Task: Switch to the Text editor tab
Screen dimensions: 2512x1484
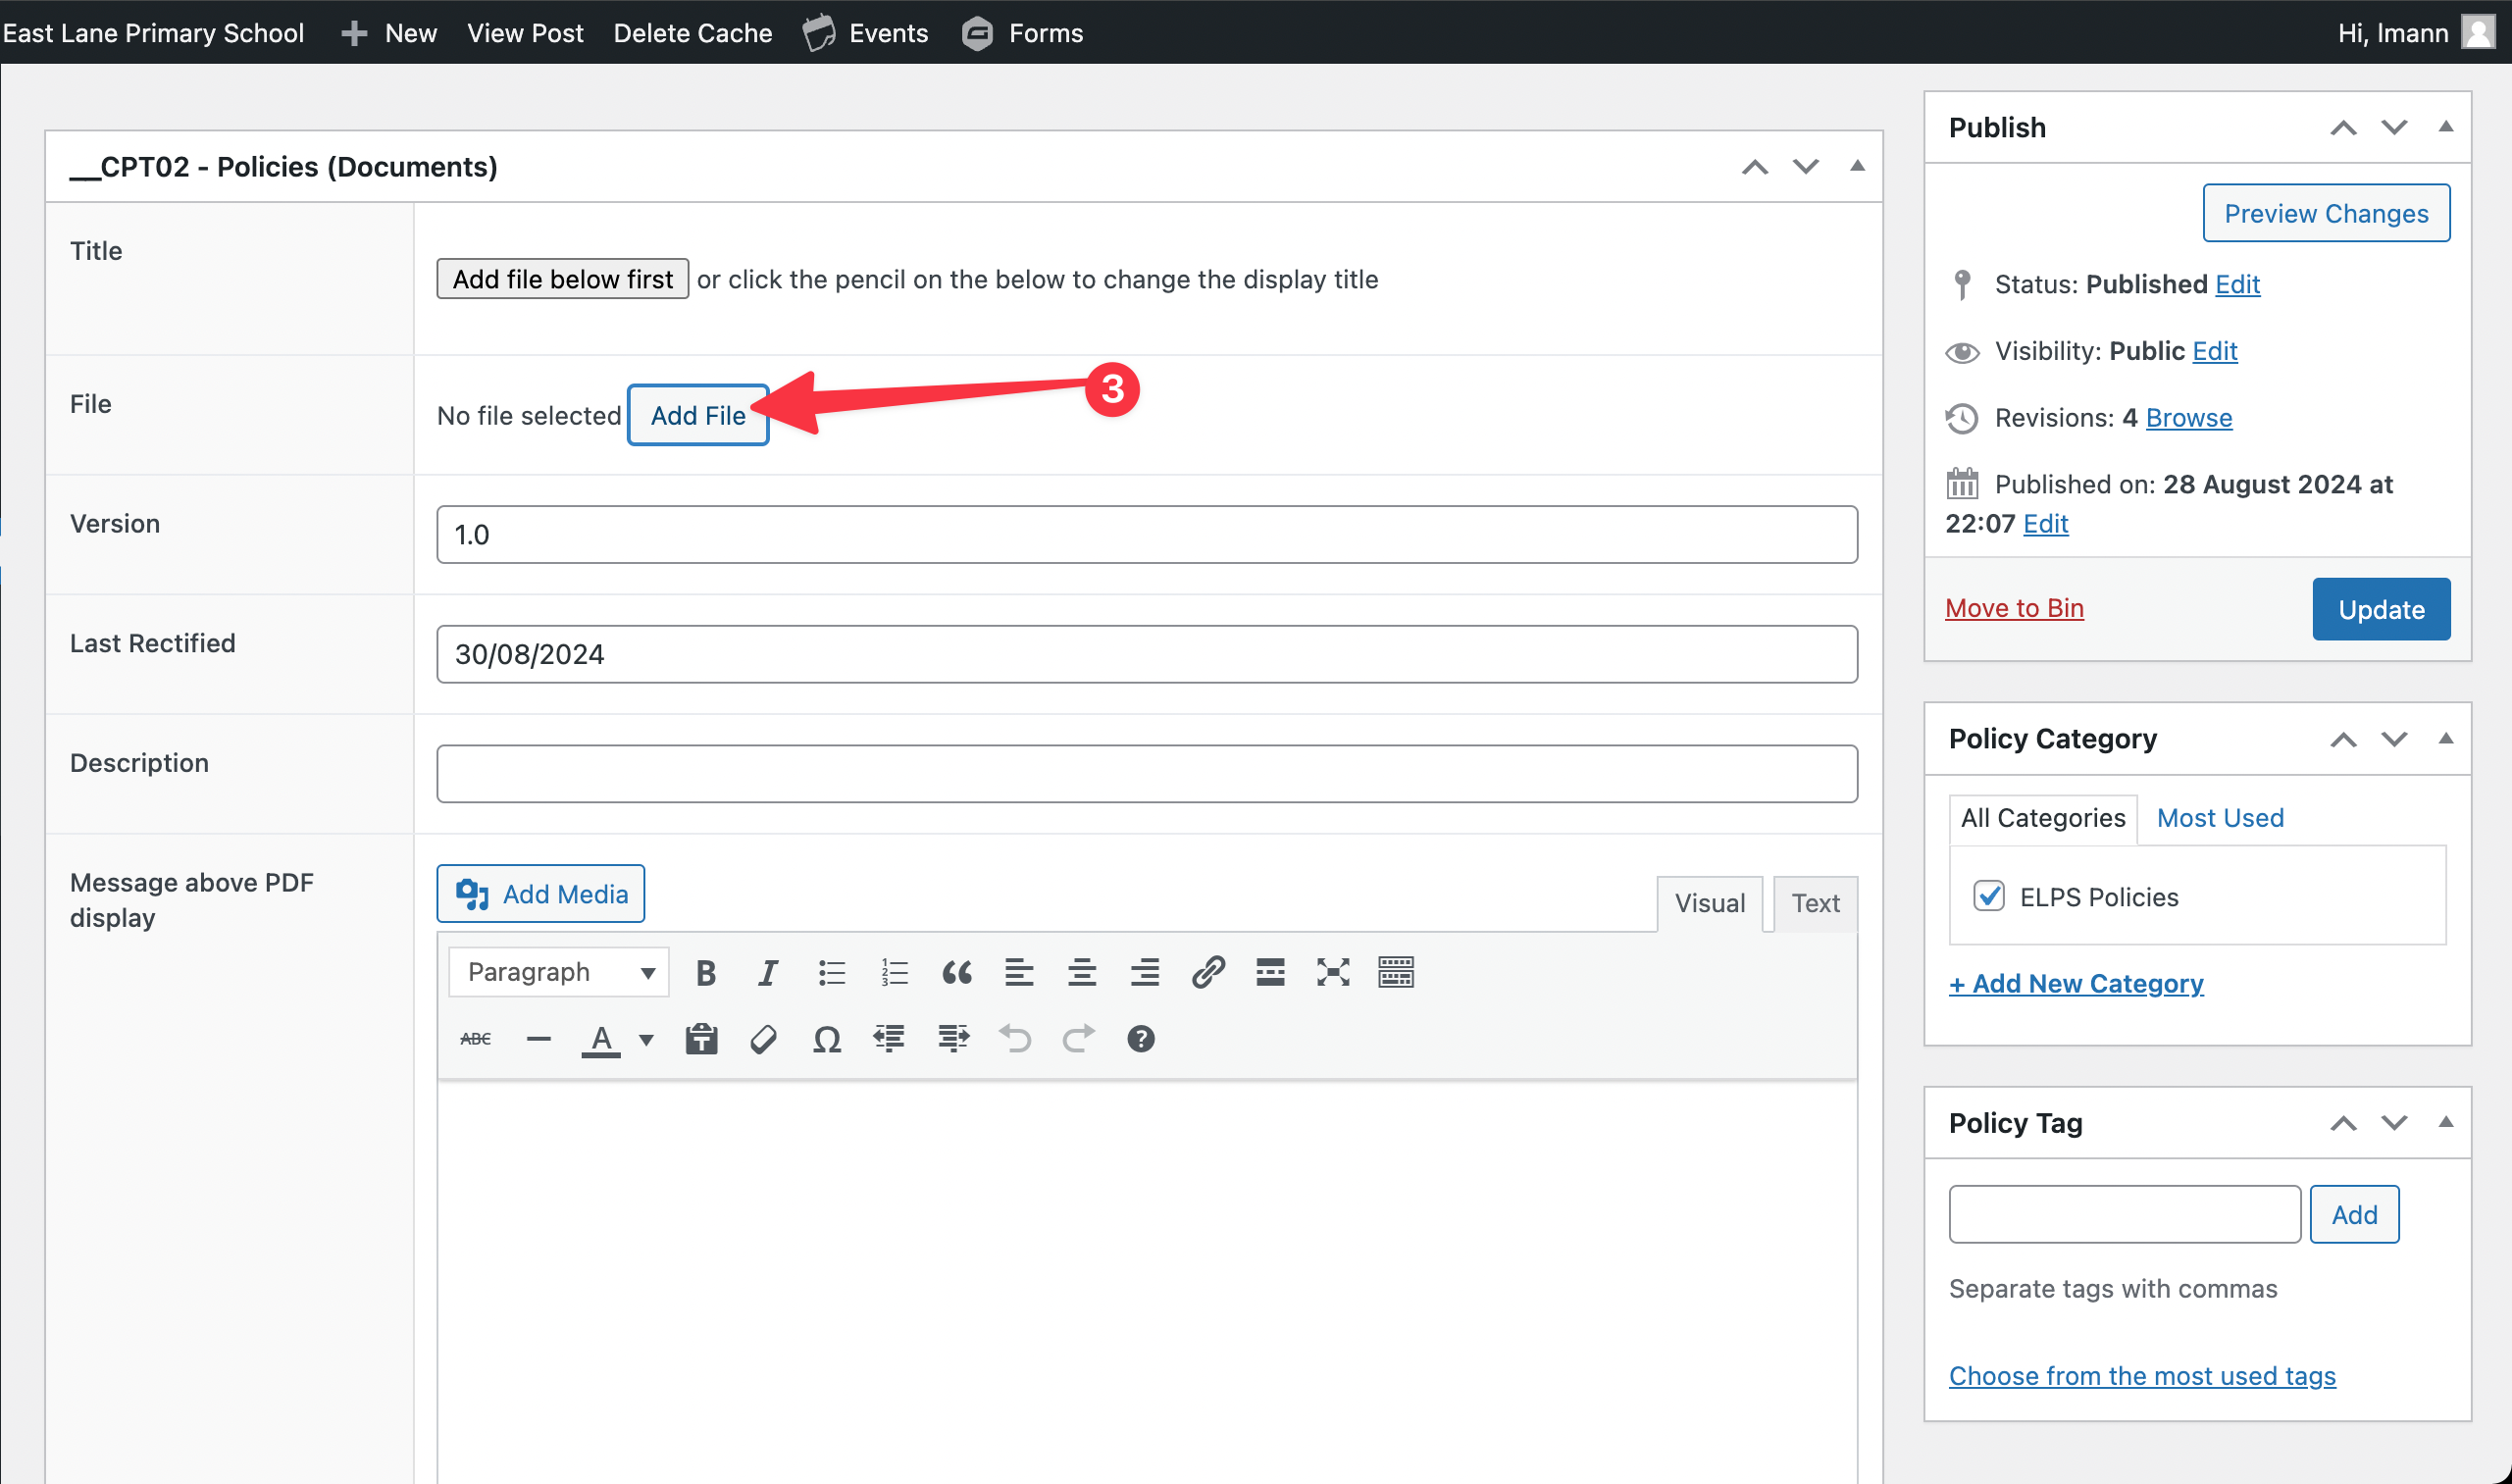Action: [1814, 903]
